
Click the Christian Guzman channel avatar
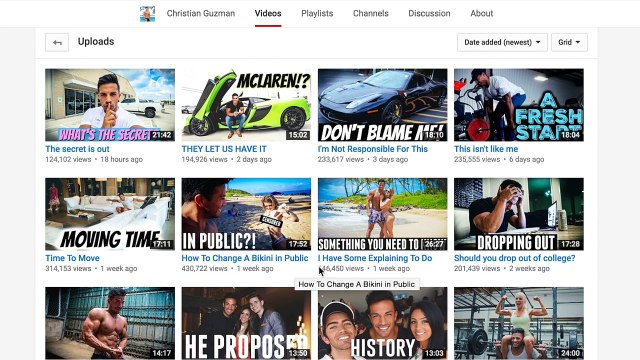click(x=147, y=14)
